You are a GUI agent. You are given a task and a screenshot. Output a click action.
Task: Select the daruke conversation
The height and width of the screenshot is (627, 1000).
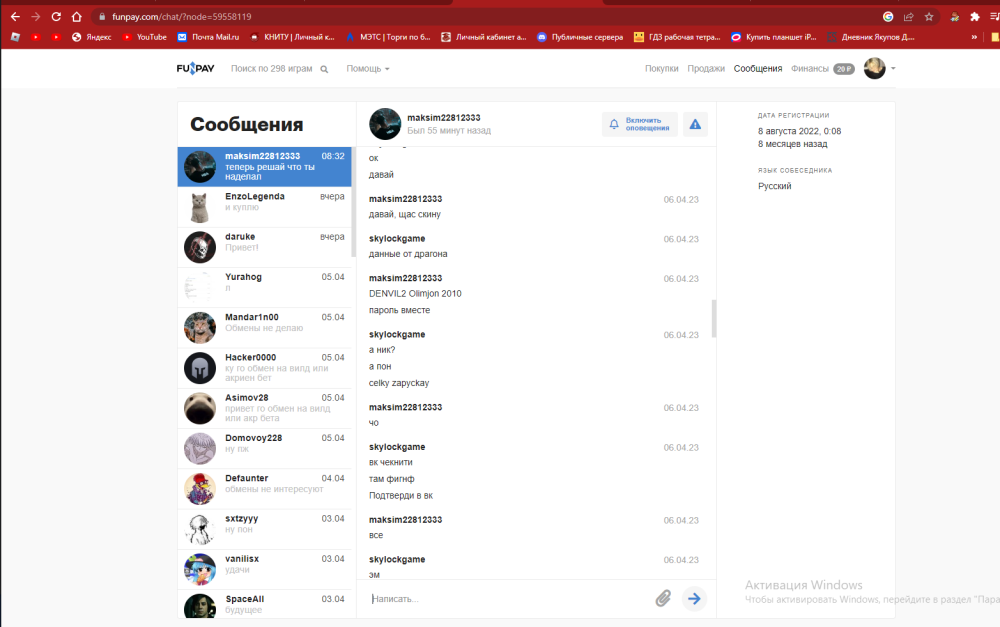[264, 247]
